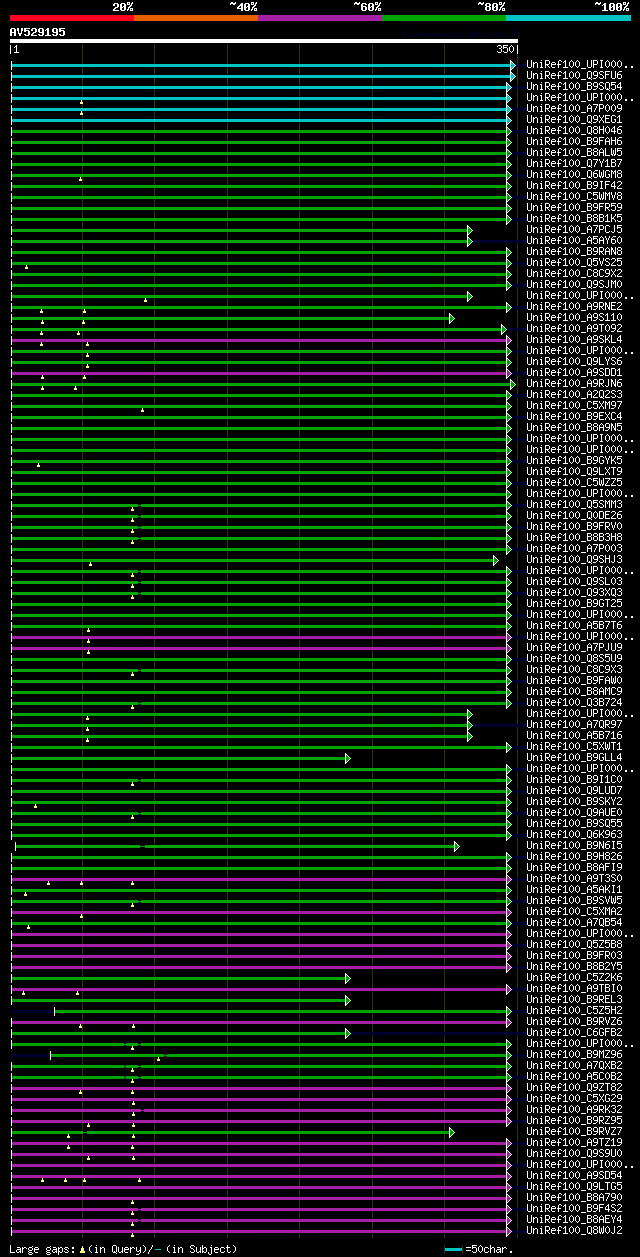Click the red ~20% identity legend segment
Screen dimensions: 640x1257
72,18
